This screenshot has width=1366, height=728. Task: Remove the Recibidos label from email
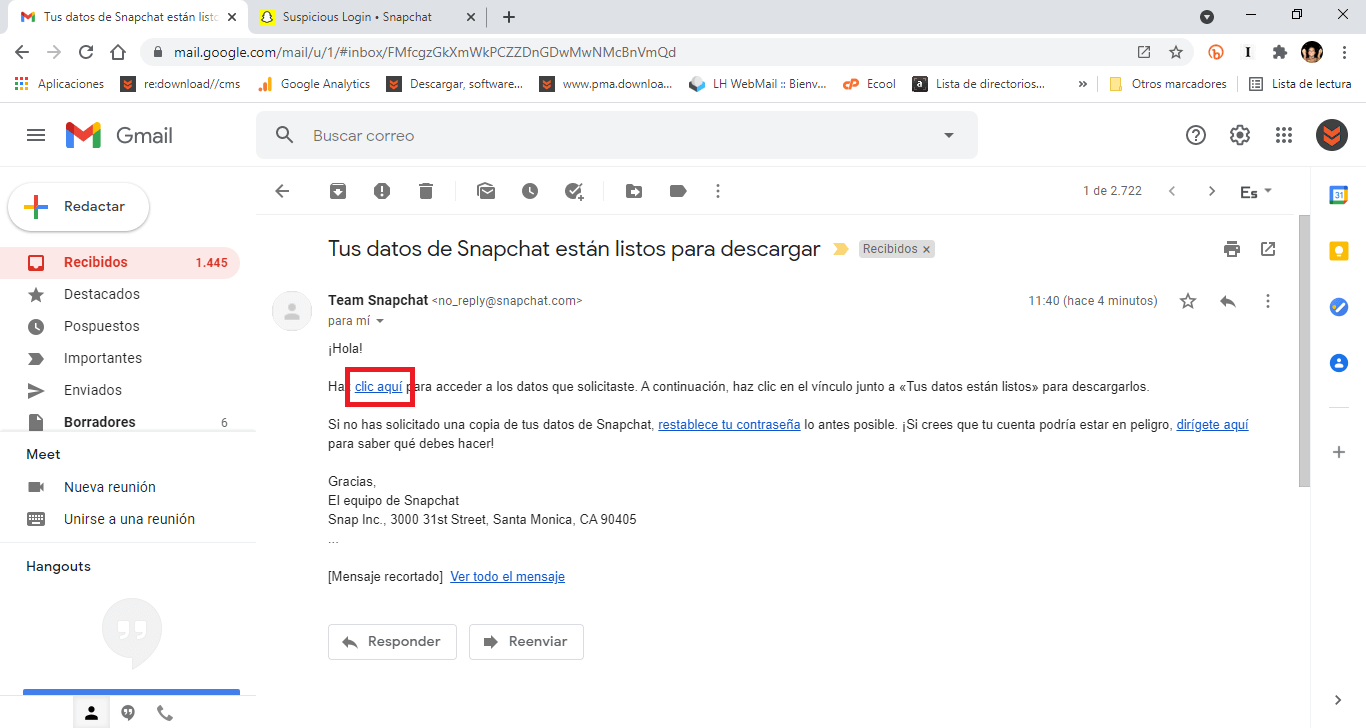[x=926, y=249]
